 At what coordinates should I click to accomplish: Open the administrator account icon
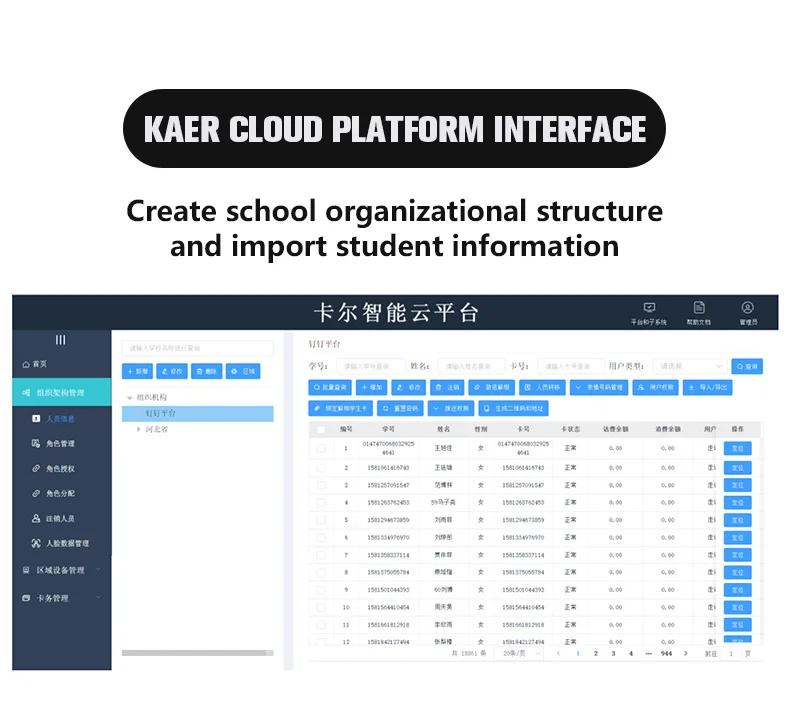748,307
